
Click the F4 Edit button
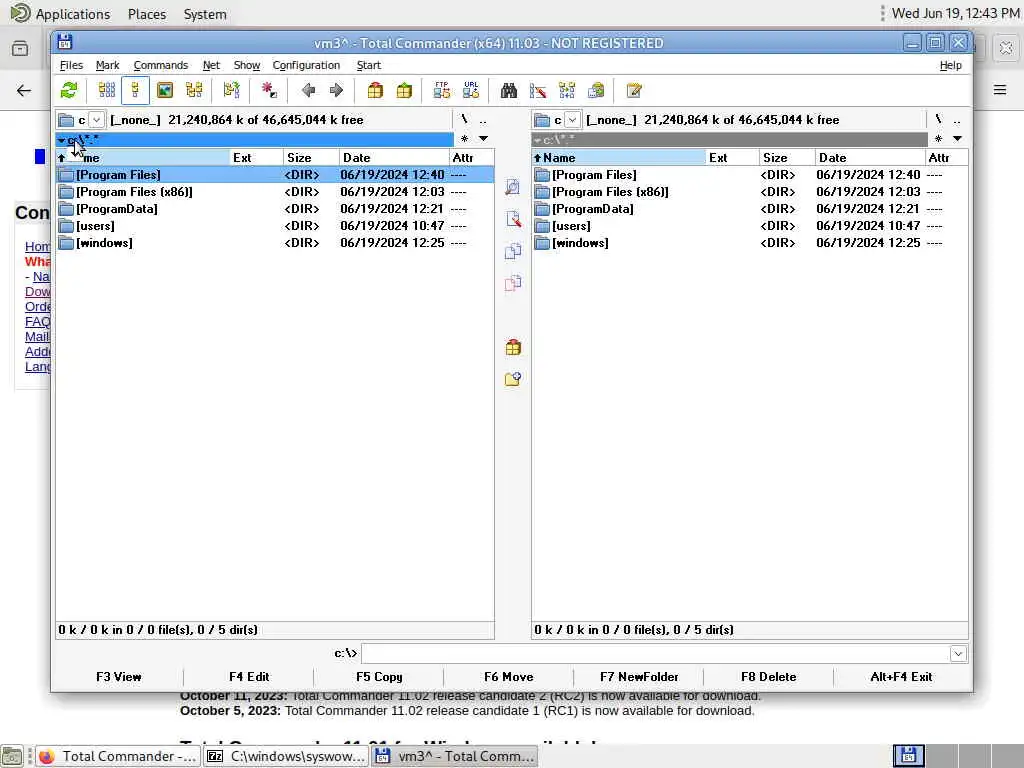pos(249,677)
